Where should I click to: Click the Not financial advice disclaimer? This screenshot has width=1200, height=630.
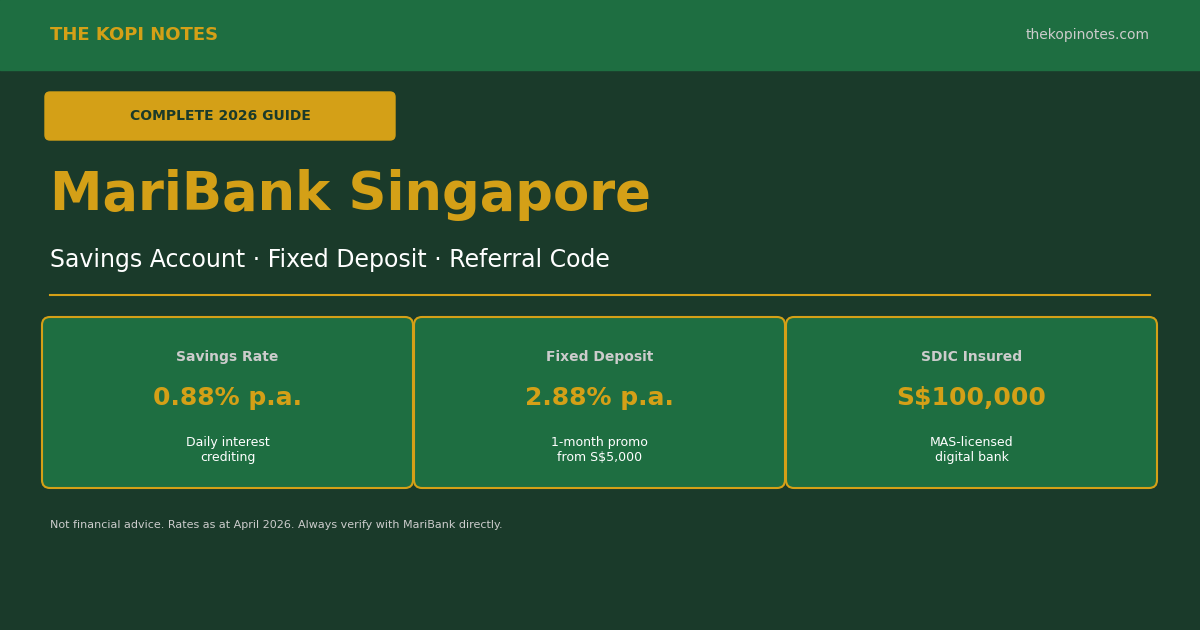pos(276,525)
